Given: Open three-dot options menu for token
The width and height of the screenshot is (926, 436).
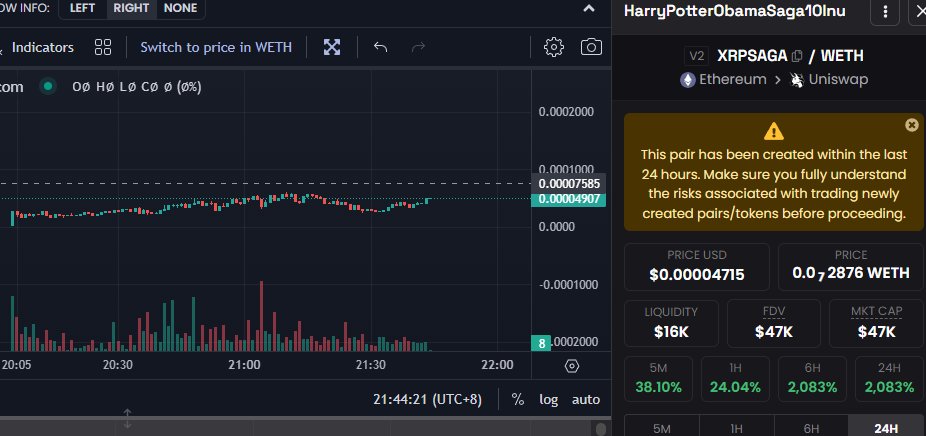Looking at the screenshot, I should tap(885, 12).
